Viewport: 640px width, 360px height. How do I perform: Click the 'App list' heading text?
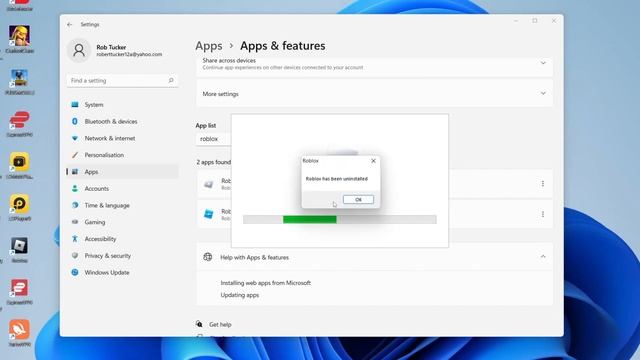pyautogui.click(x=206, y=126)
